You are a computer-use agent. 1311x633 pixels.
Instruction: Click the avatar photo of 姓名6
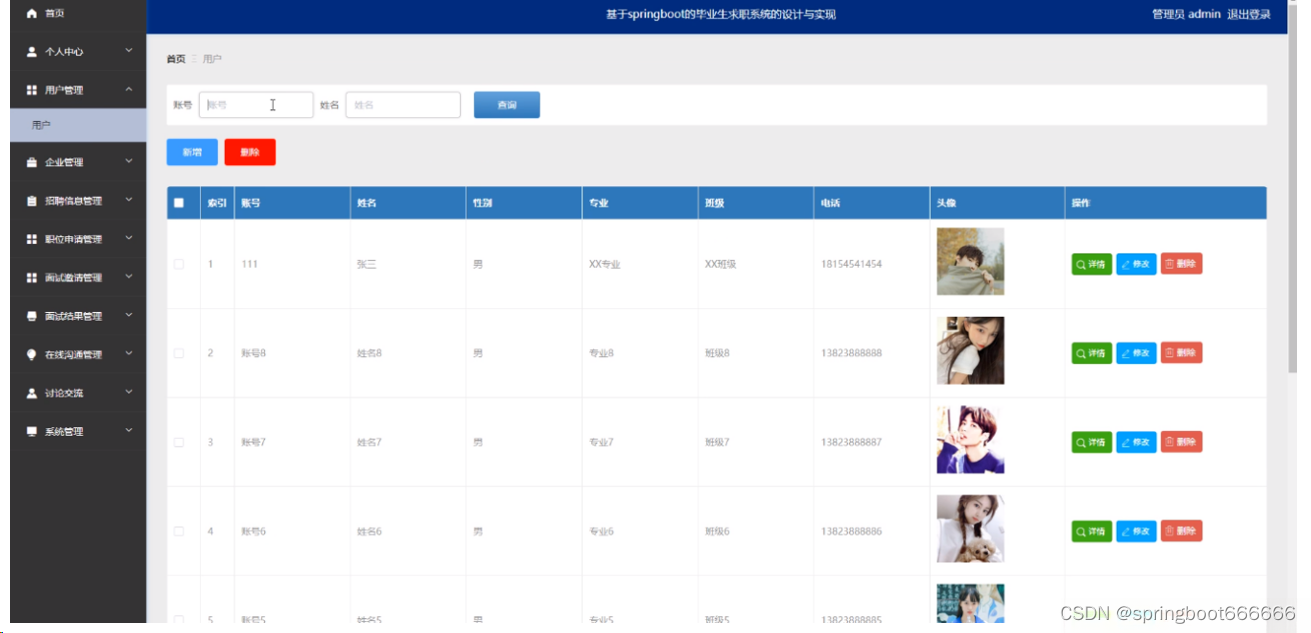click(970, 529)
